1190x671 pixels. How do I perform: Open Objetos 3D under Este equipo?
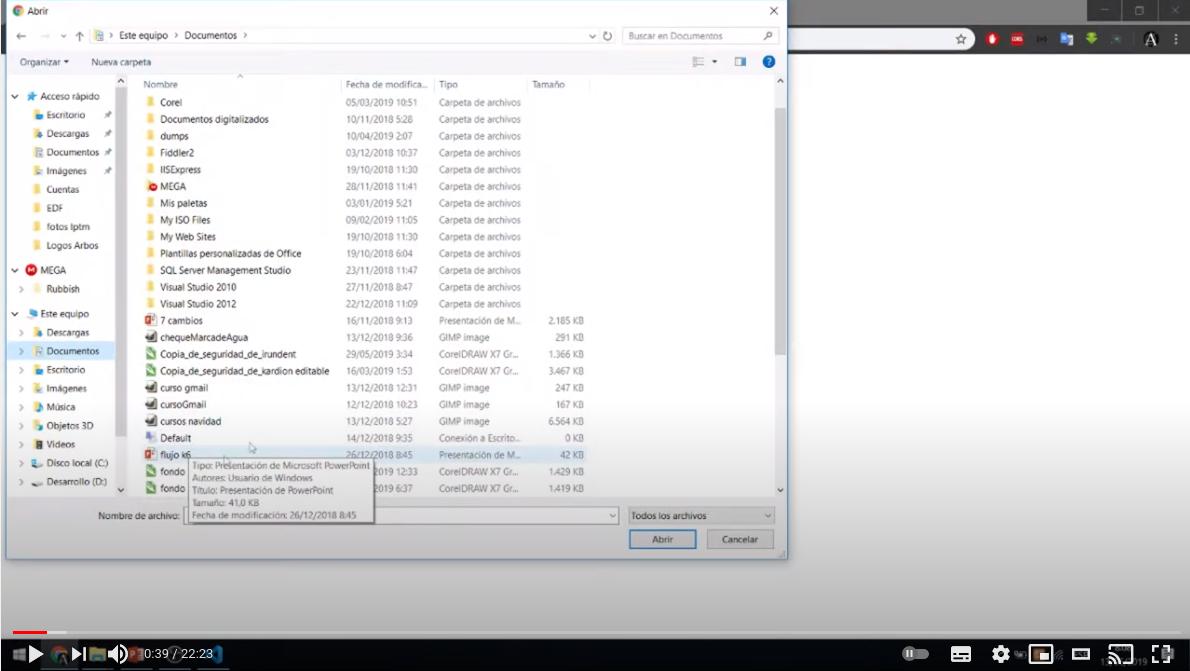point(69,426)
